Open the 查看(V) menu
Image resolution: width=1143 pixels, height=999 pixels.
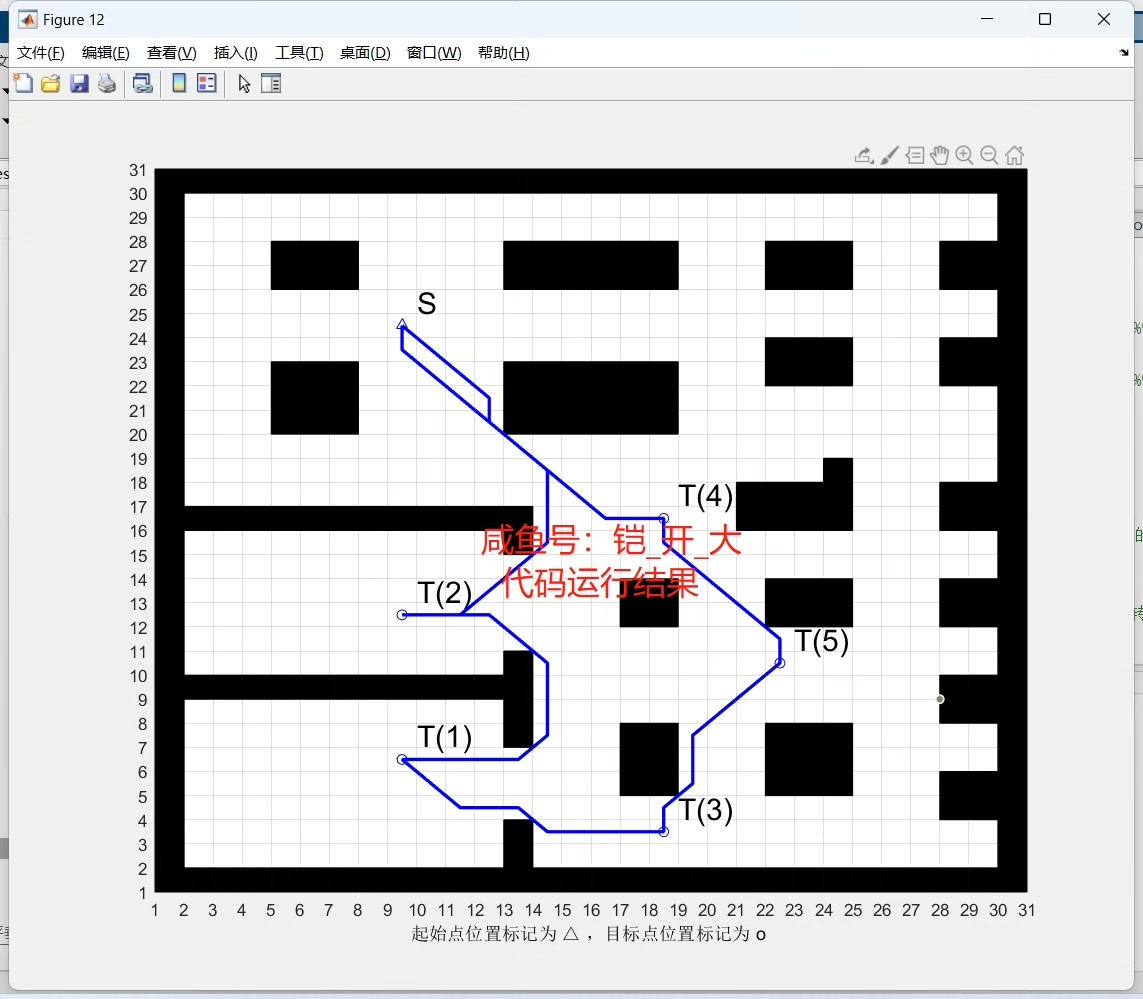pyautogui.click(x=171, y=53)
